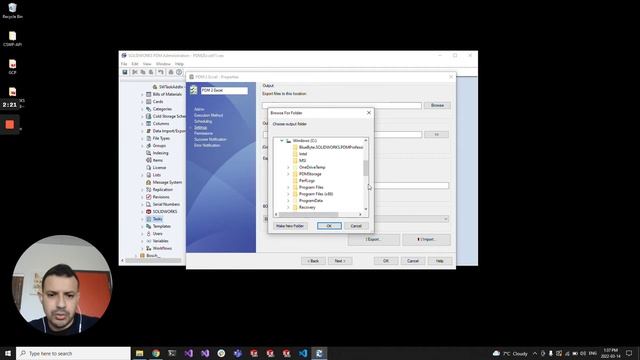The image size is (640, 360).
Task: Select the License node icon
Action: pyautogui.click(x=149, y=168)
